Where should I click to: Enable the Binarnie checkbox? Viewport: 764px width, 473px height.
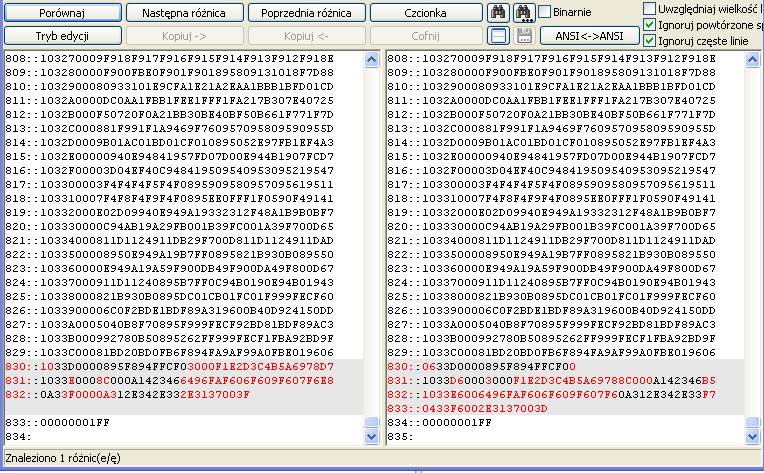pyautogui.click(x=545, y=12)
